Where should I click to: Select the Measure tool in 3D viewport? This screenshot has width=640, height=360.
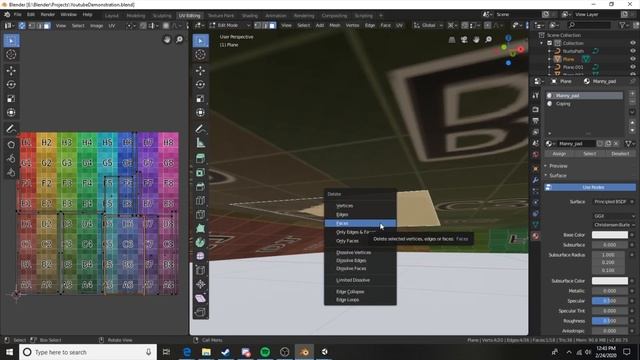point(200,143)
